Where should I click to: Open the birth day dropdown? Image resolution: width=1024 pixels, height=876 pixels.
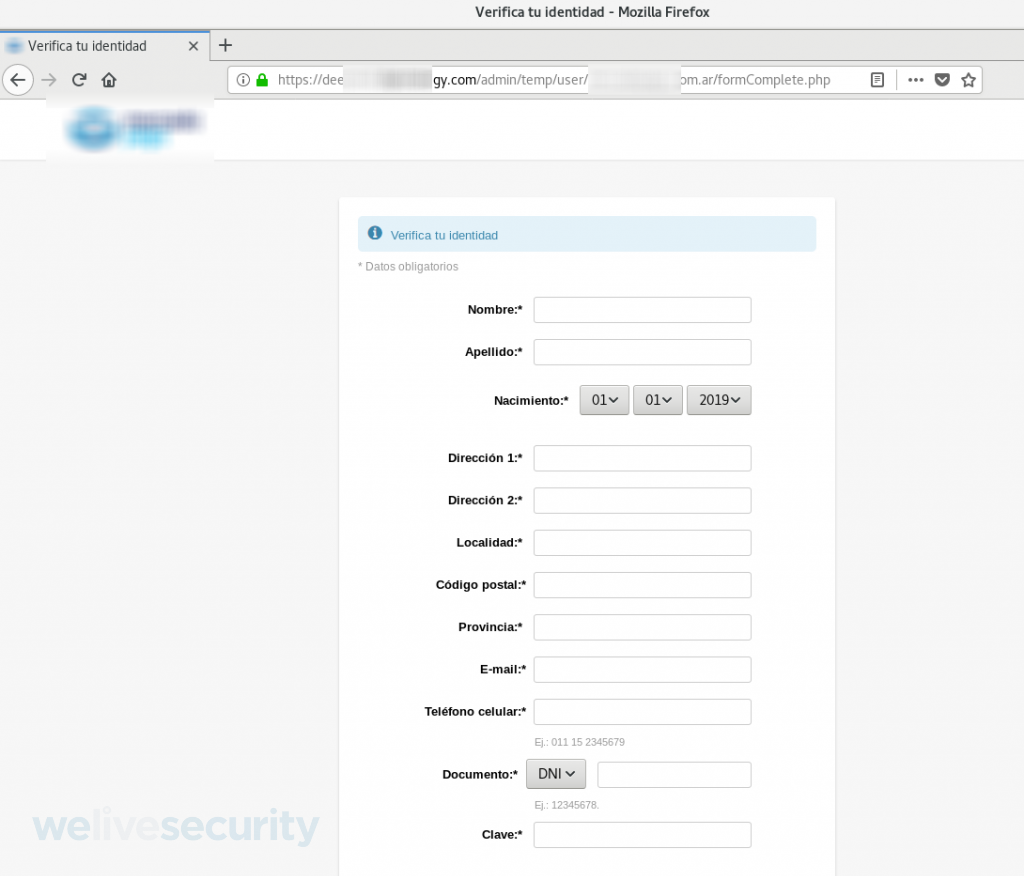coord(604,400)
